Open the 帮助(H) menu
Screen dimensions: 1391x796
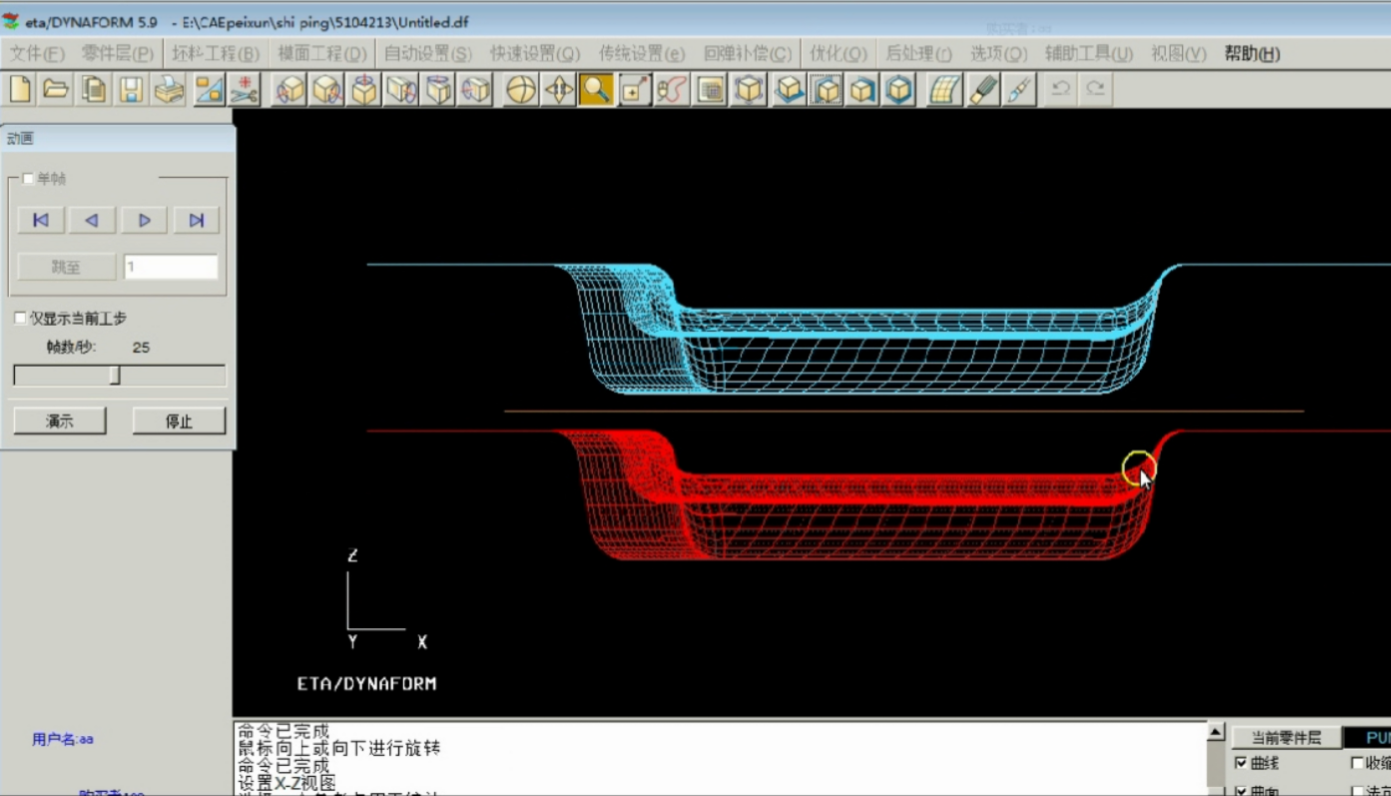1252,54
